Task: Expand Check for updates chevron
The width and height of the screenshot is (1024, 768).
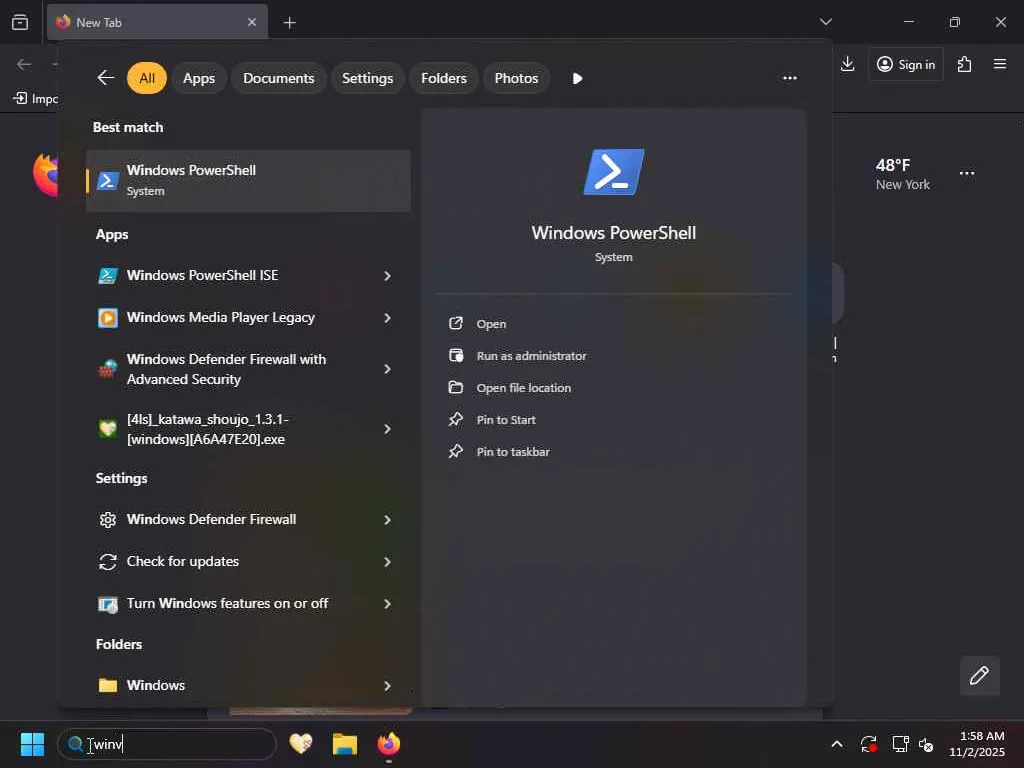Action: [x=387, y=562]
